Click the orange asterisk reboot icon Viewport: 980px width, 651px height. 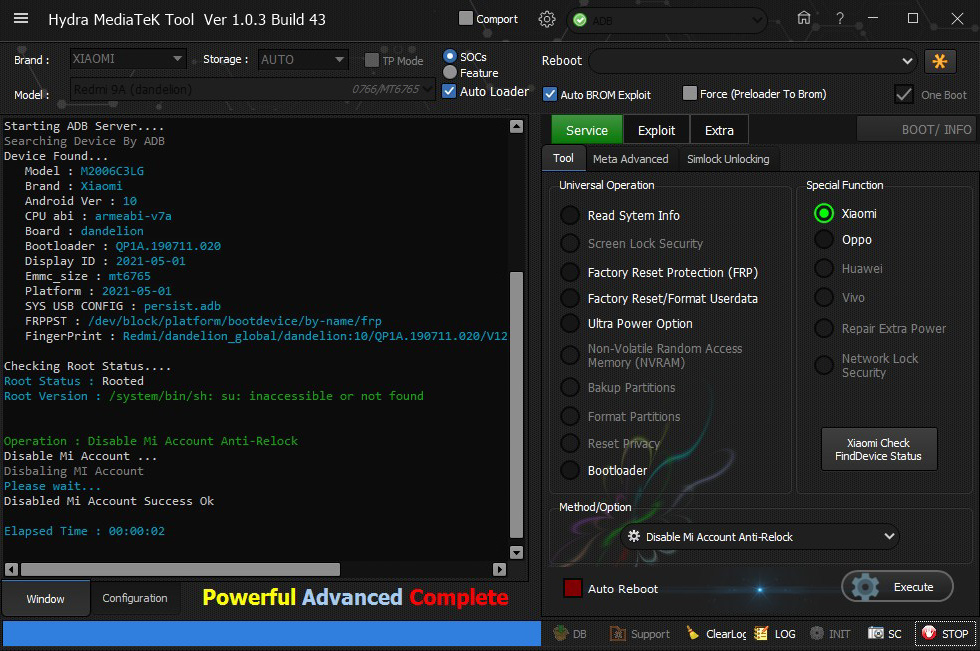940,61
